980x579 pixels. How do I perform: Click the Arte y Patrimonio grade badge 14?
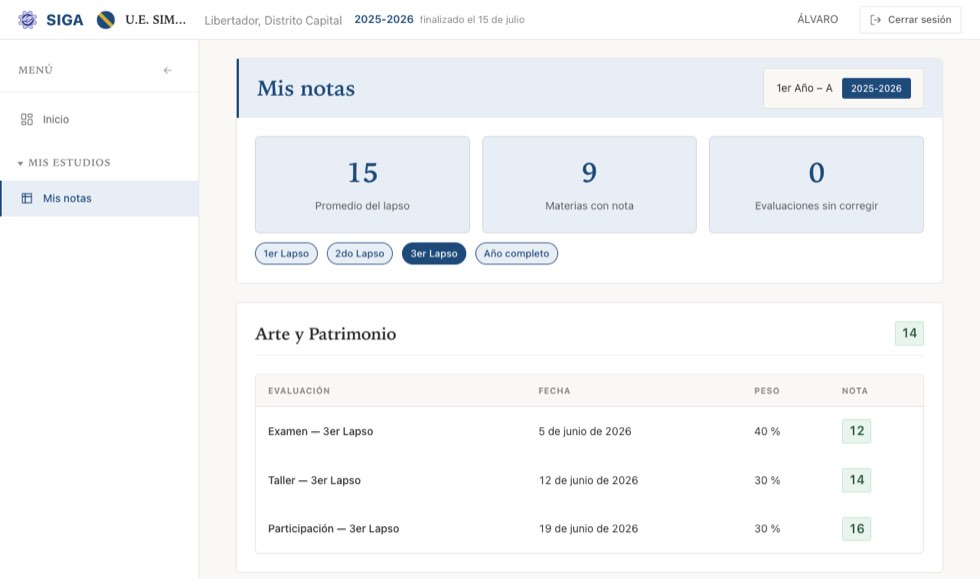coord(909,333)
